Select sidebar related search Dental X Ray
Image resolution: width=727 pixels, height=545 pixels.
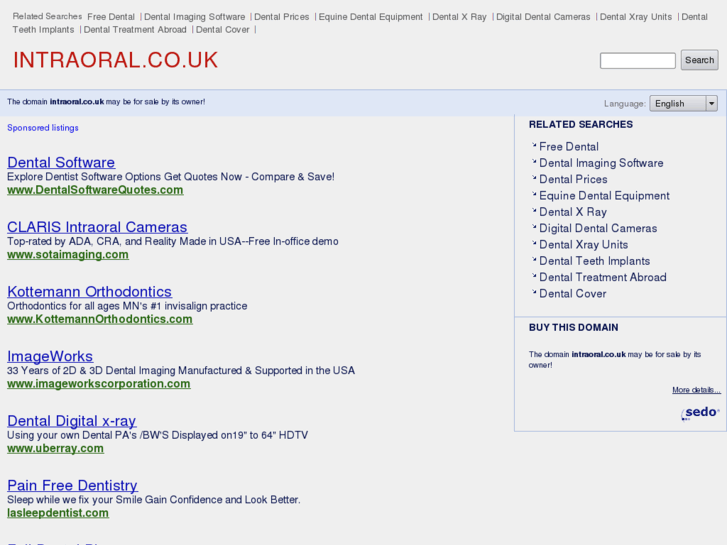point(573,212)
